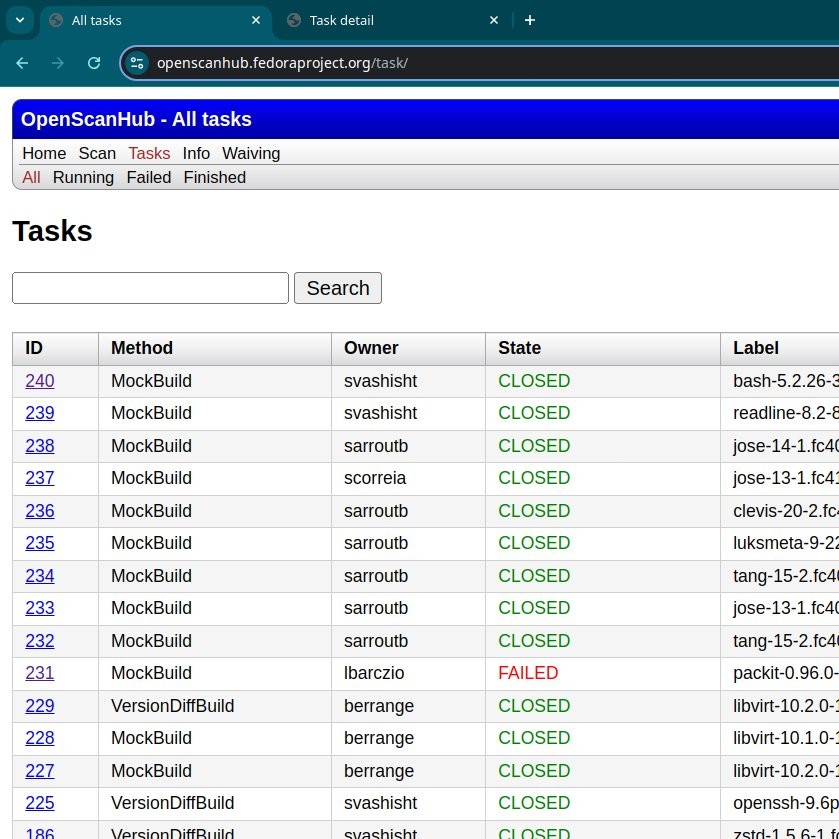Open task 237 link
The height and width of the screenshot is (839, 839).
(40, 478)
